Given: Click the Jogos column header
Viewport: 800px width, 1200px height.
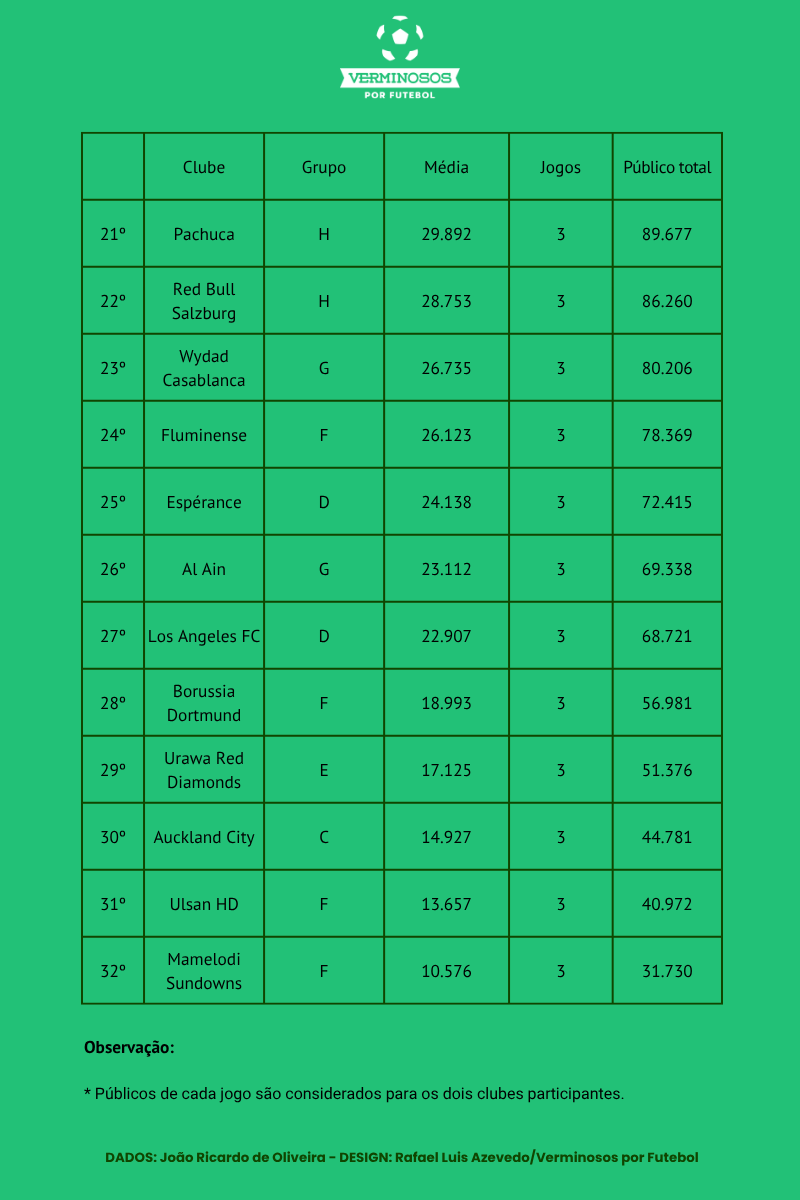Looking at the screenshot, I should pos(560,167).
